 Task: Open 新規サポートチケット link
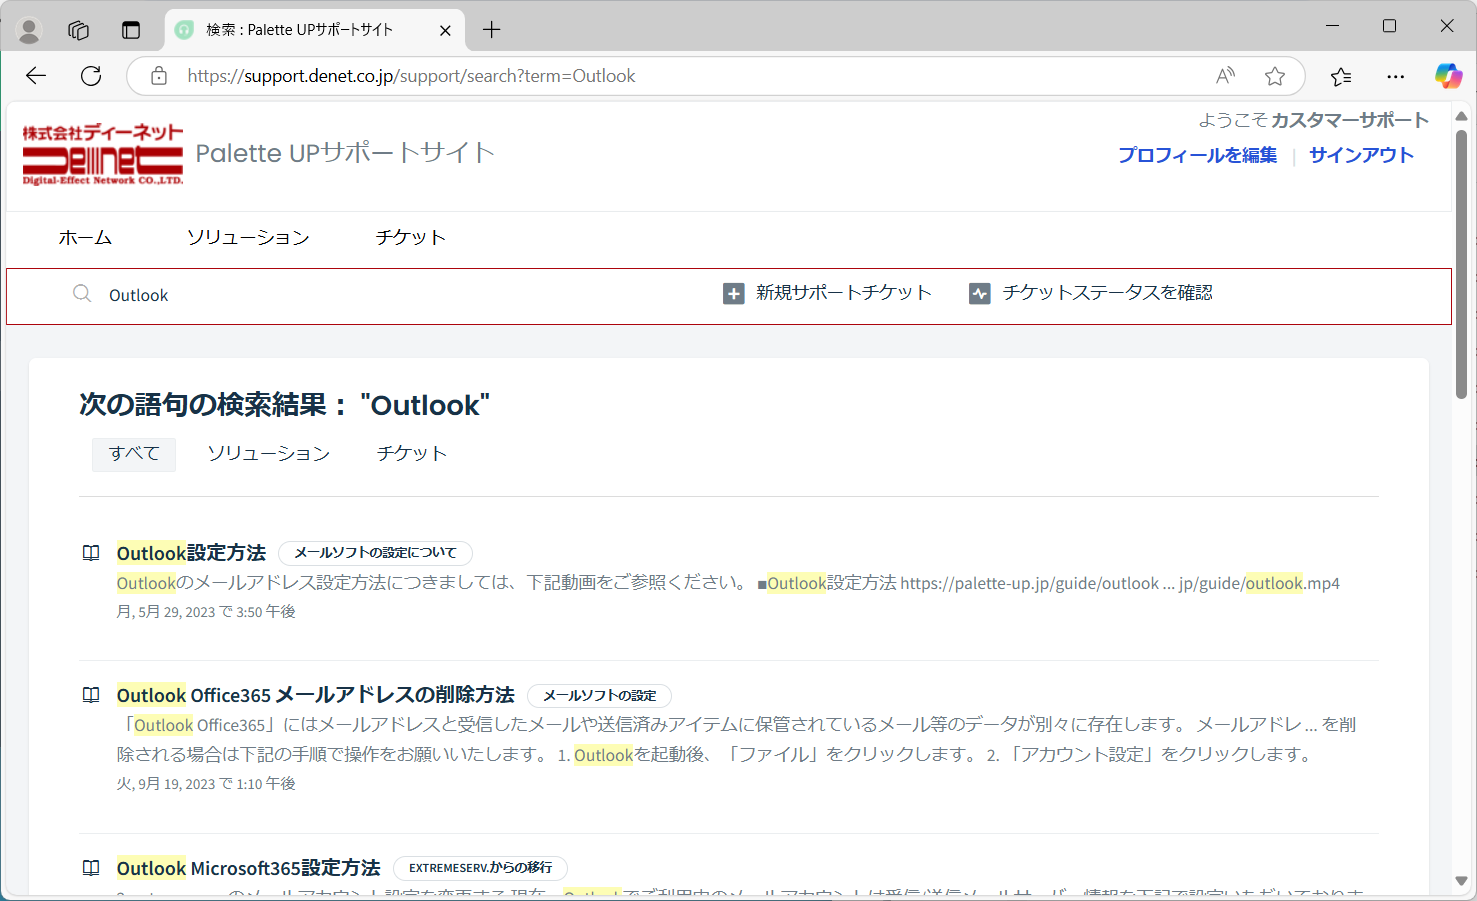point(843,293)
